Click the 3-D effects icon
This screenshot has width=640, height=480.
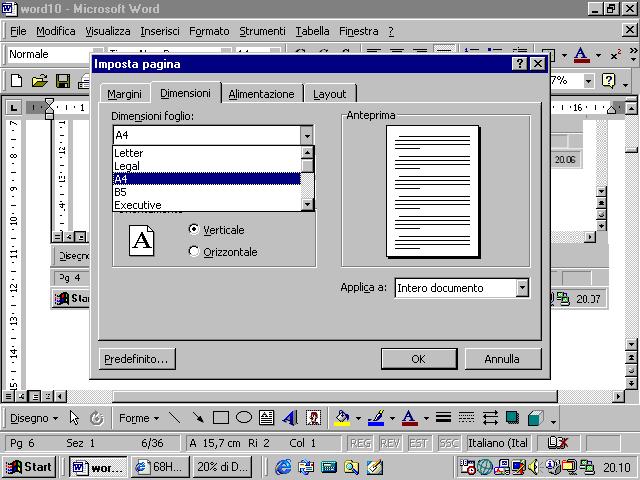click(536, 418)
